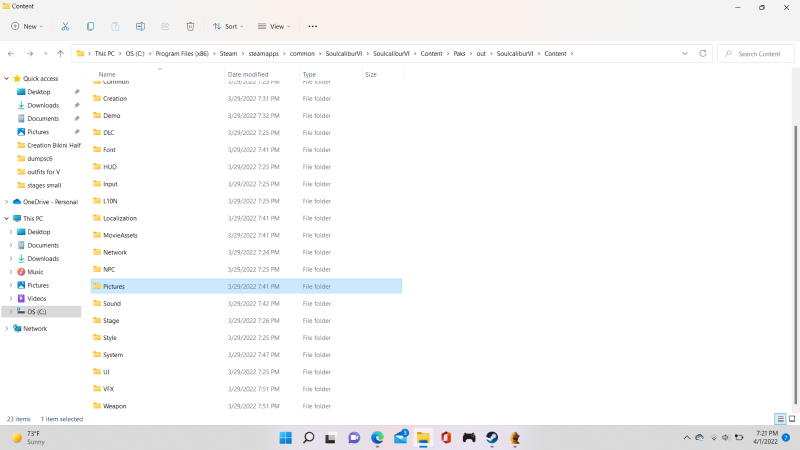Click weather widget showing 73°F Sunny

29,438
